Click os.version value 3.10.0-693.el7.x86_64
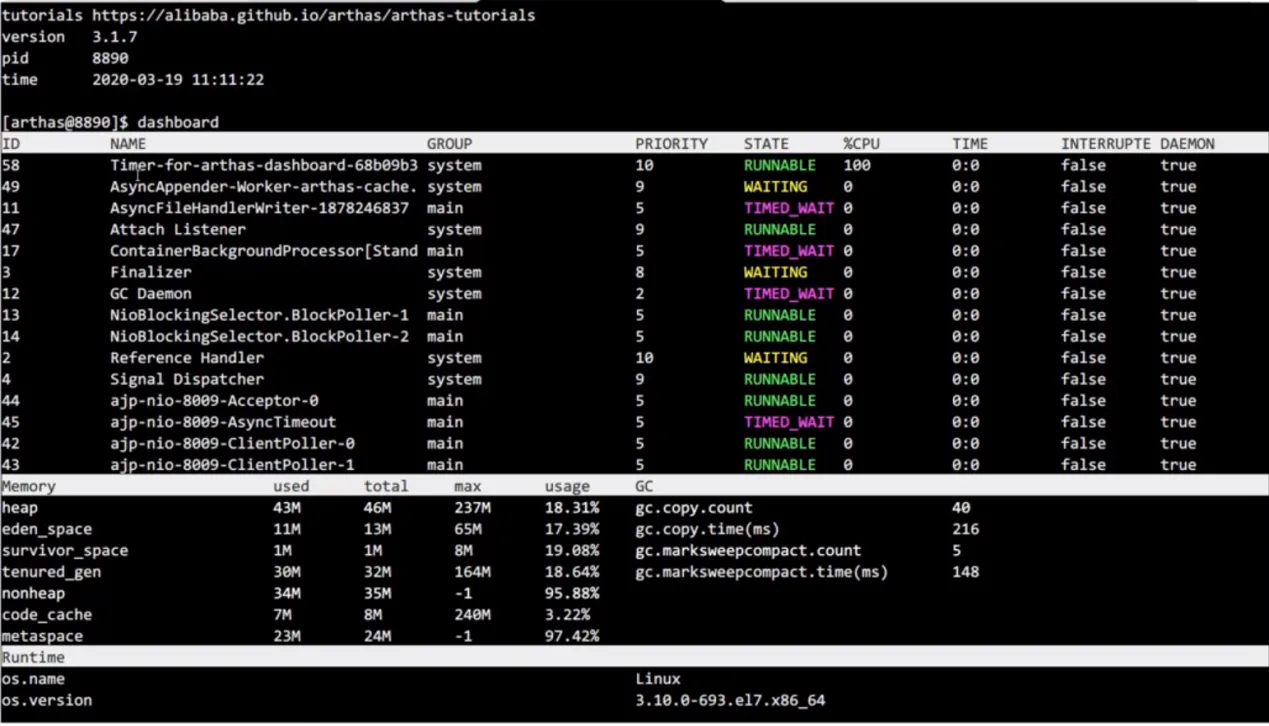Viewport: 1269px width, 726px height. point(730,701)
